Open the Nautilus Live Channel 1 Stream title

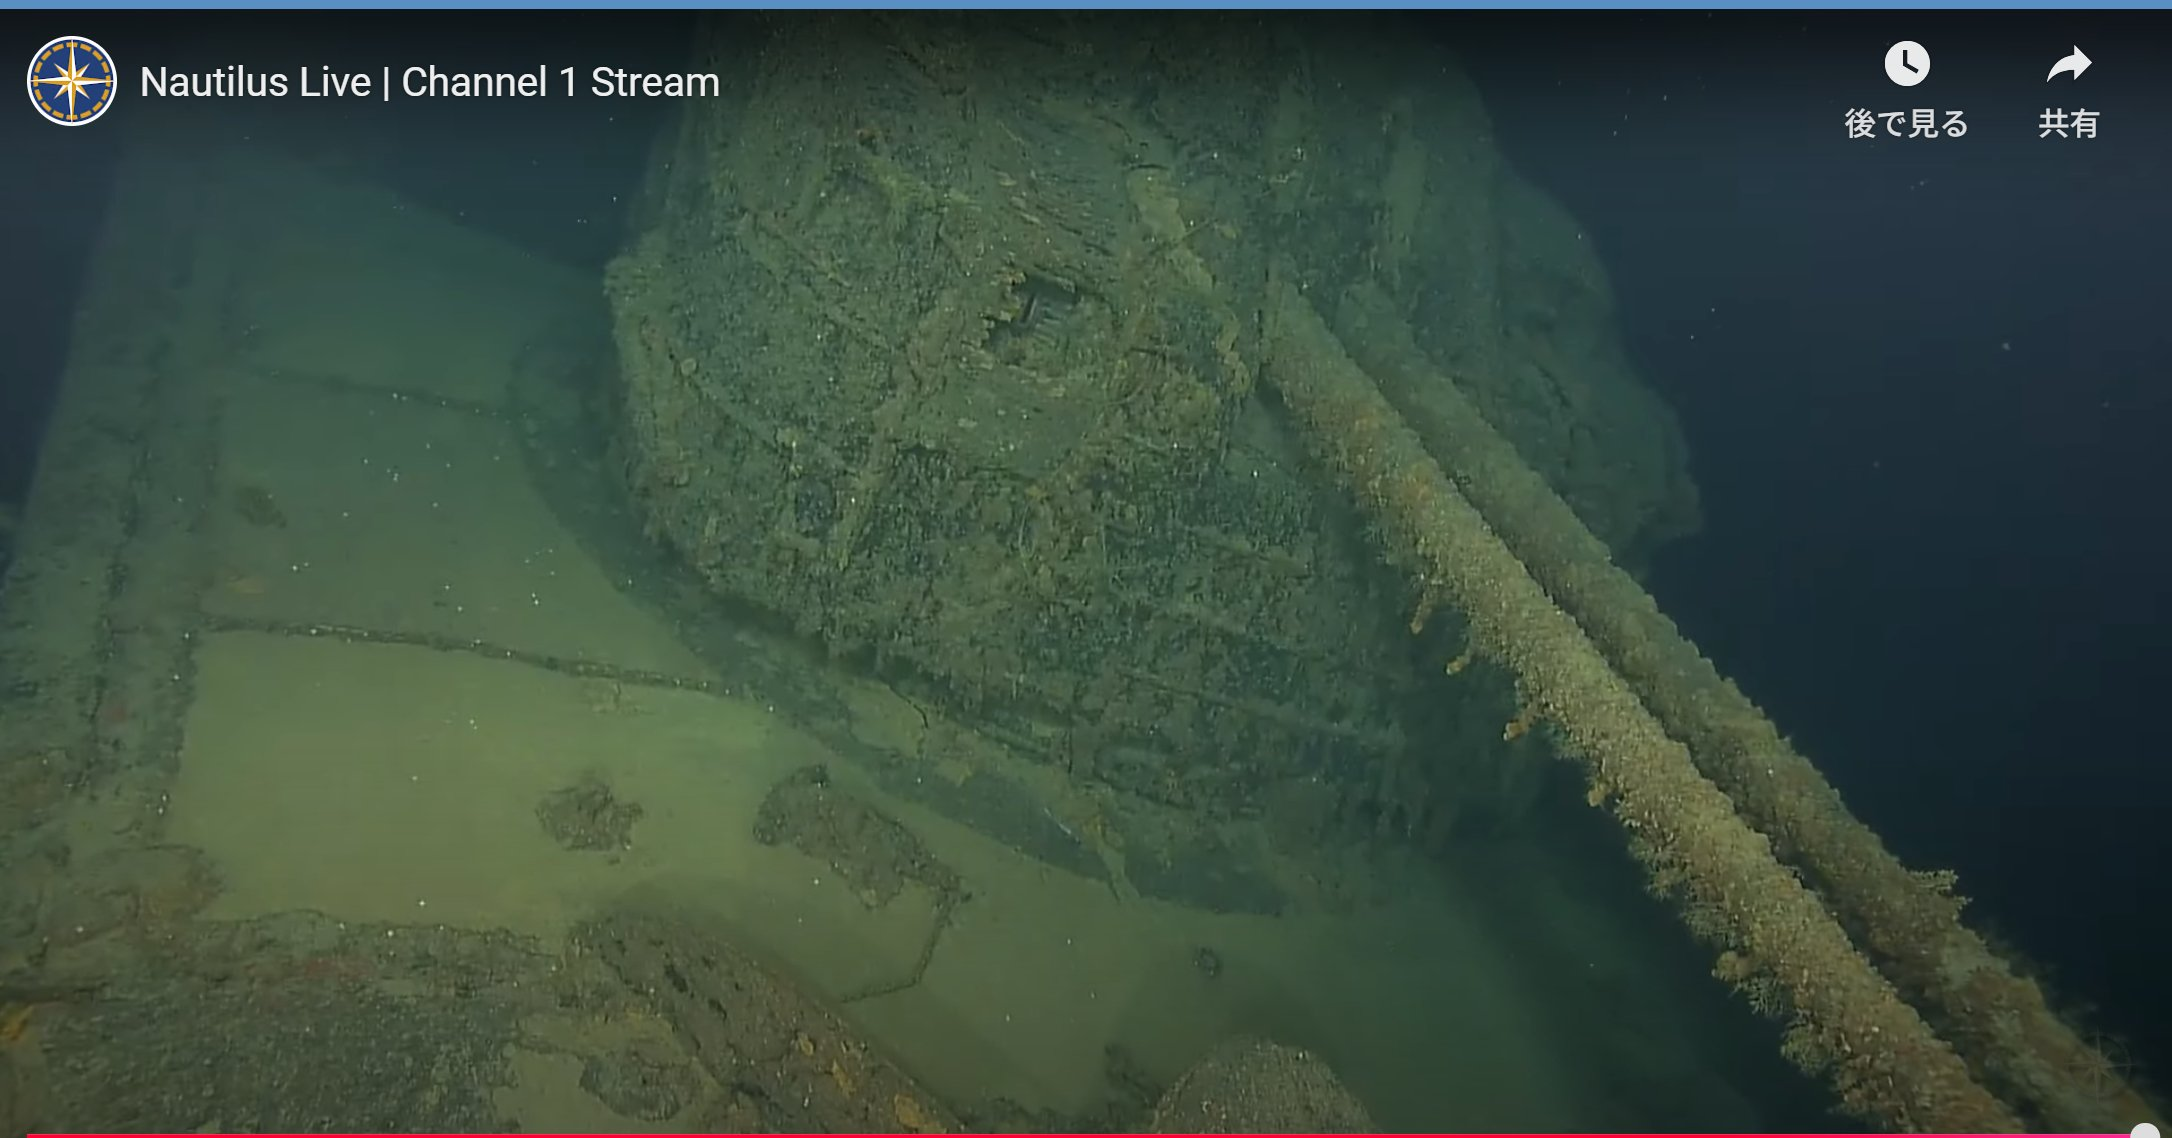(x=430, y=82)
